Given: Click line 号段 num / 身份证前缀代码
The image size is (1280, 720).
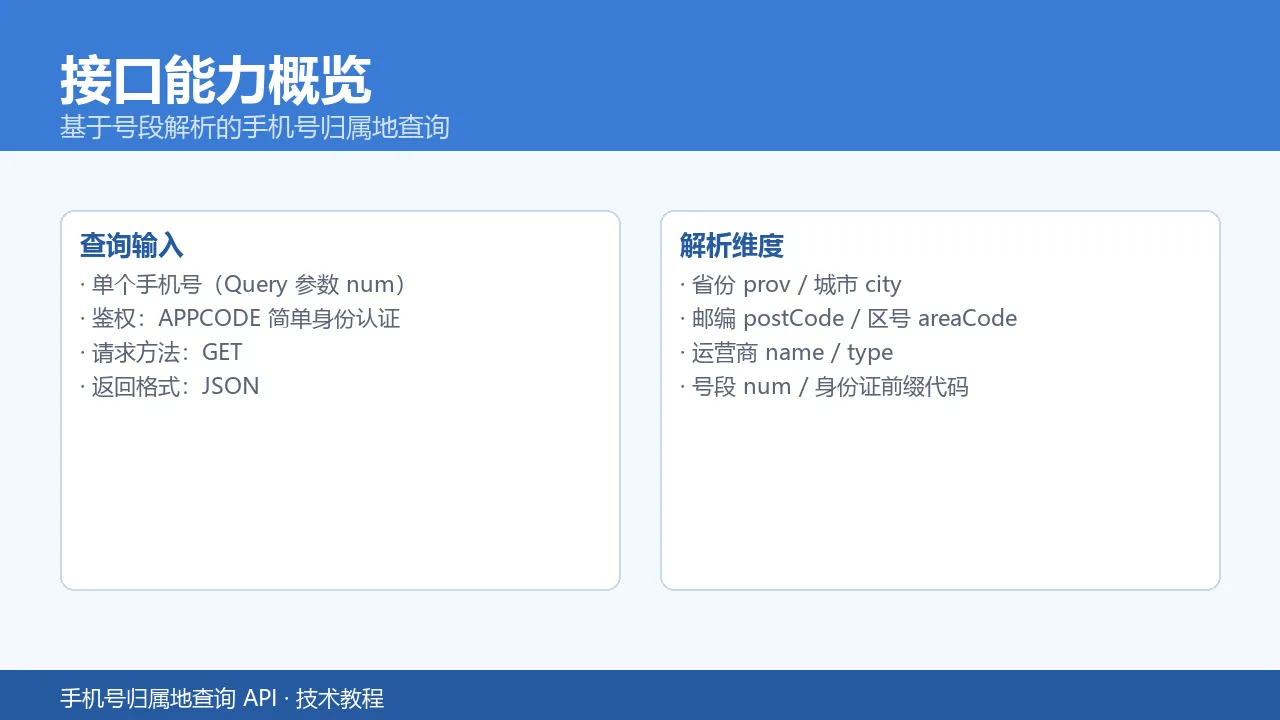Looking at the screenshot, I should click(825, 387).
